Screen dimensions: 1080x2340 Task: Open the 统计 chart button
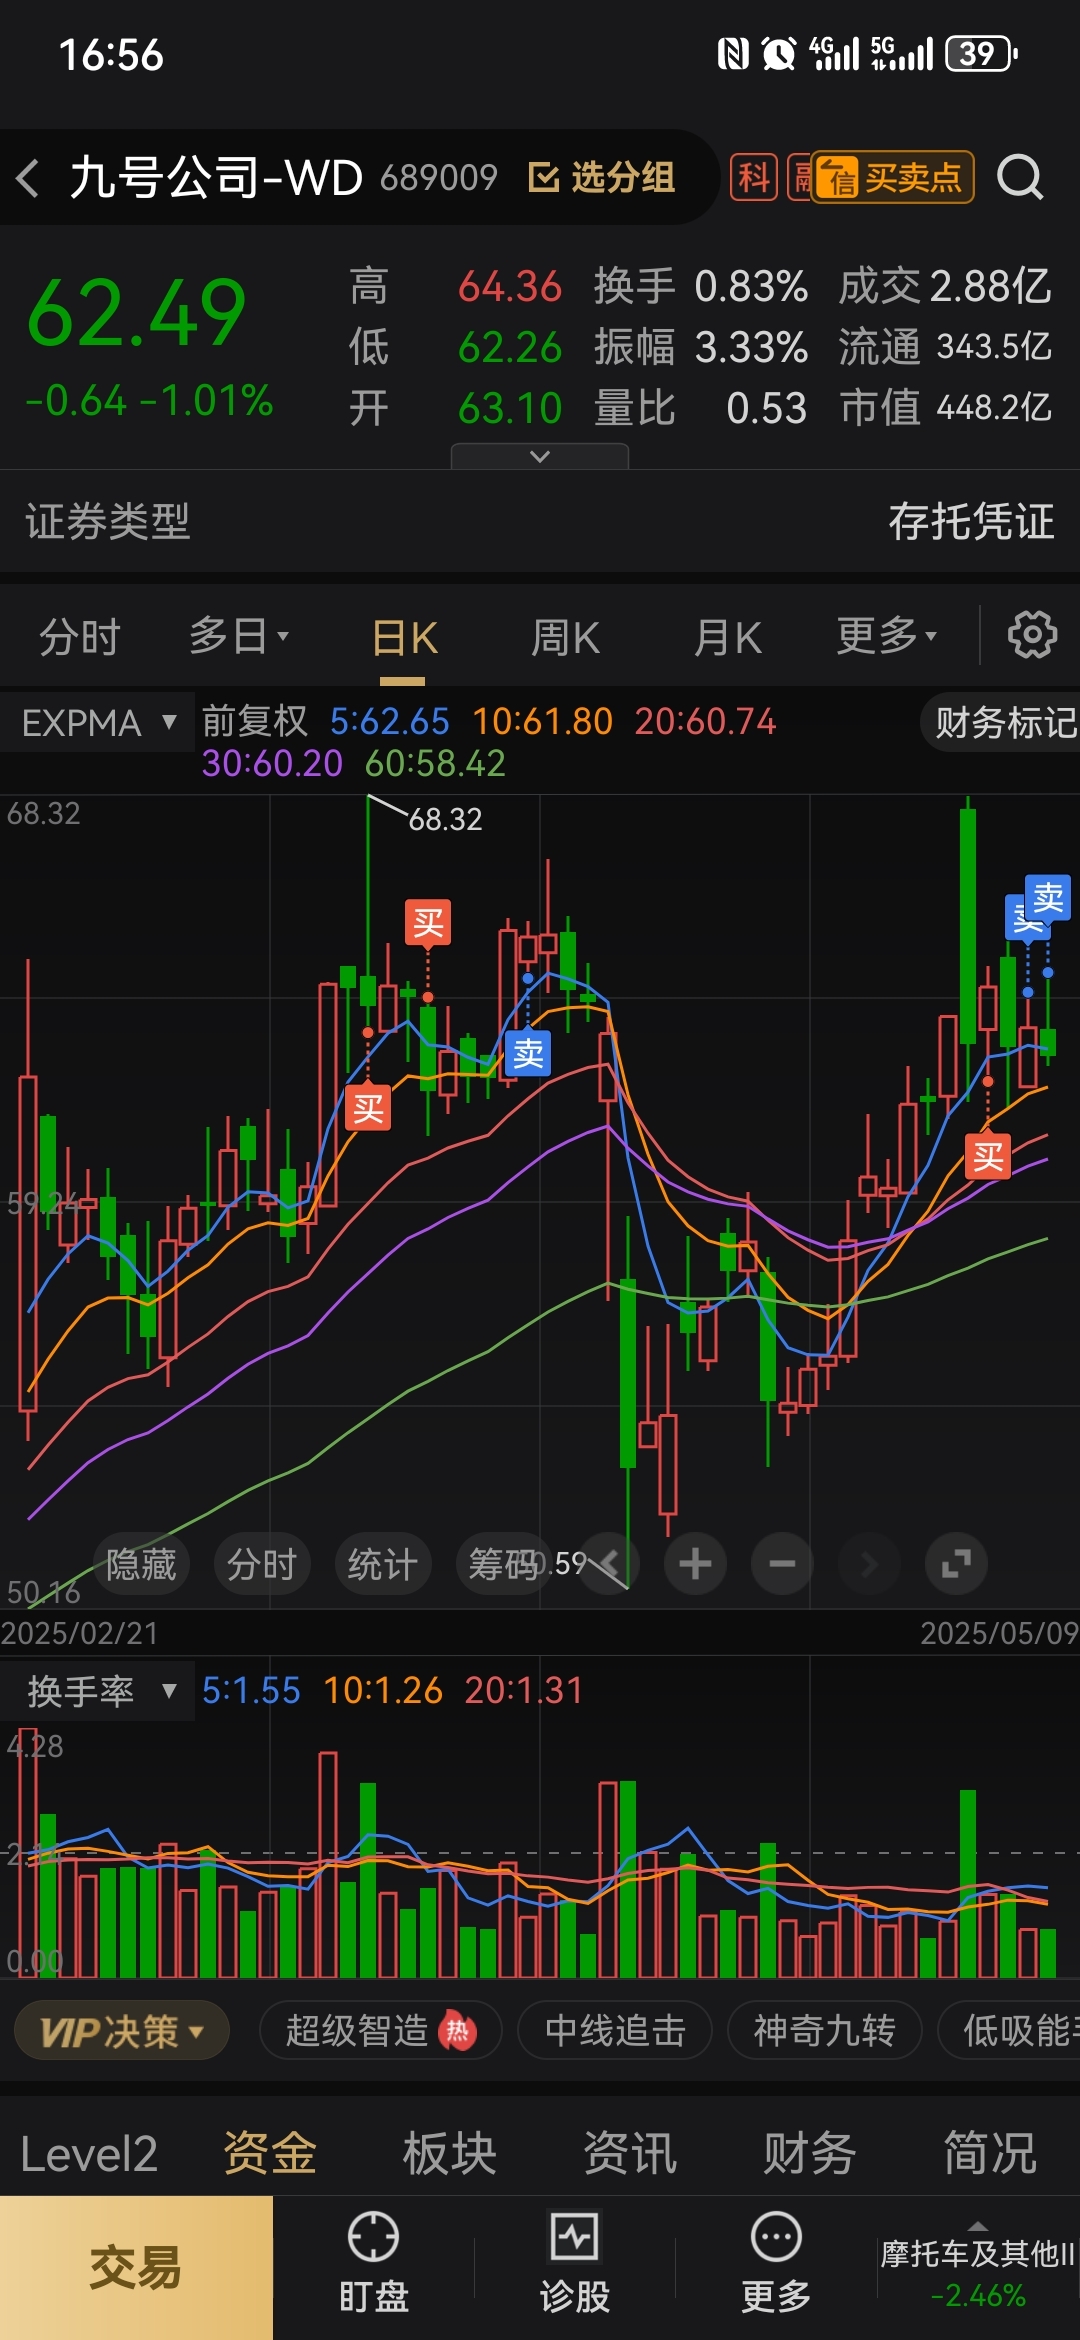click(x=382, y=1564)
